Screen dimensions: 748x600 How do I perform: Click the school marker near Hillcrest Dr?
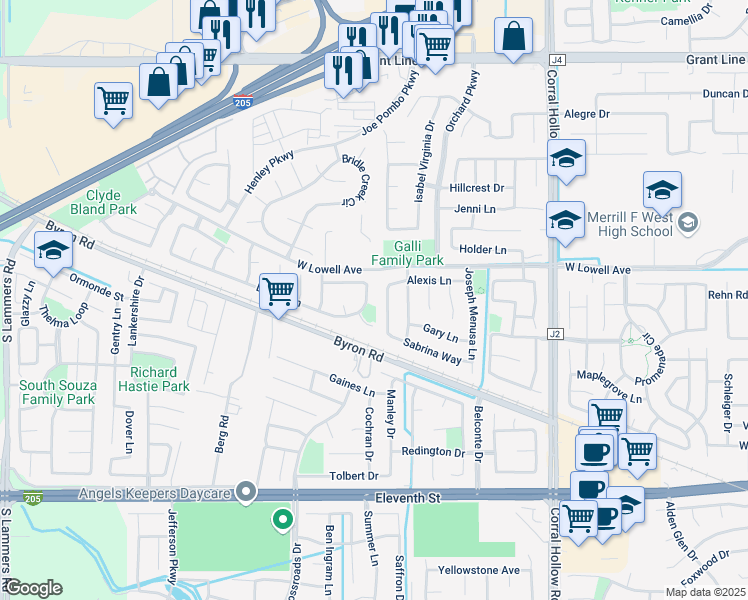pos(566,159)
